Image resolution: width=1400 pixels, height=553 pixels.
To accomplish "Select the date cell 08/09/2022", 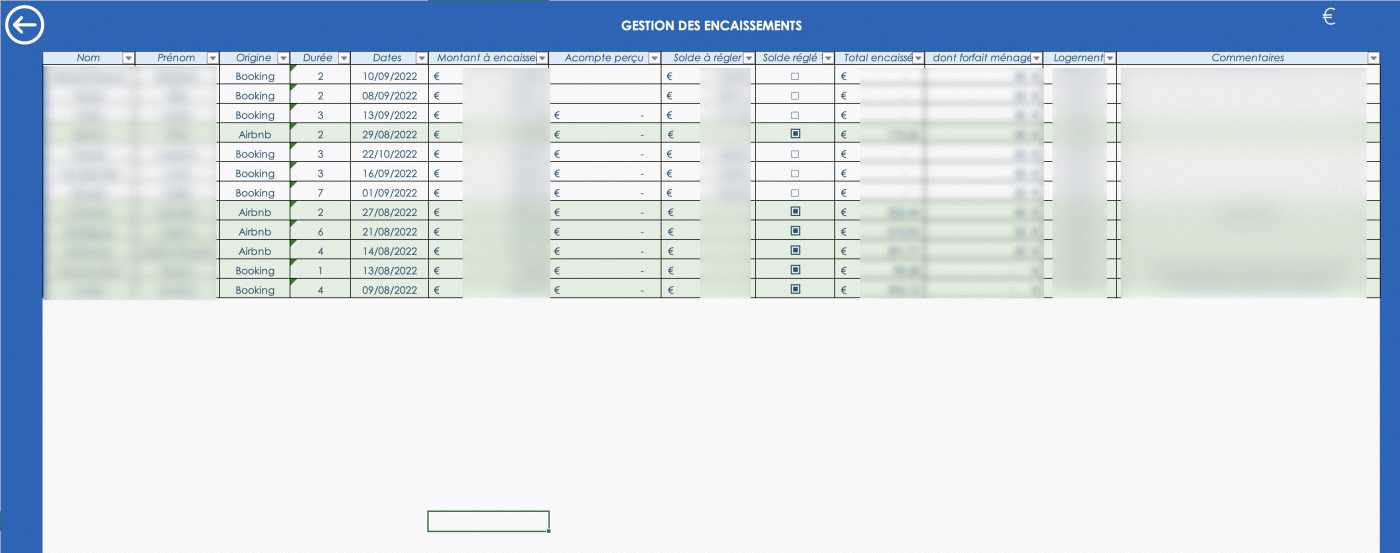I will pos(390,96).
